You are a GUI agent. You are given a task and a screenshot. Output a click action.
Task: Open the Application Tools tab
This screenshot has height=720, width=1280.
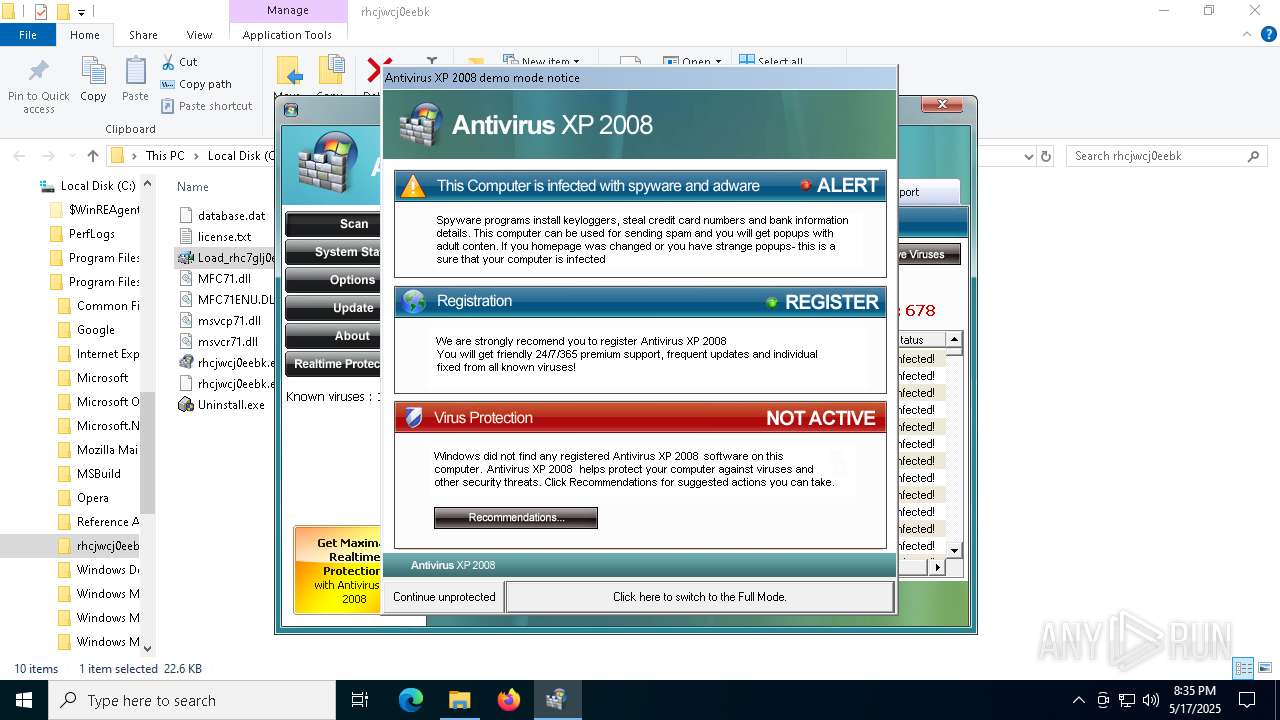[287, 35]
